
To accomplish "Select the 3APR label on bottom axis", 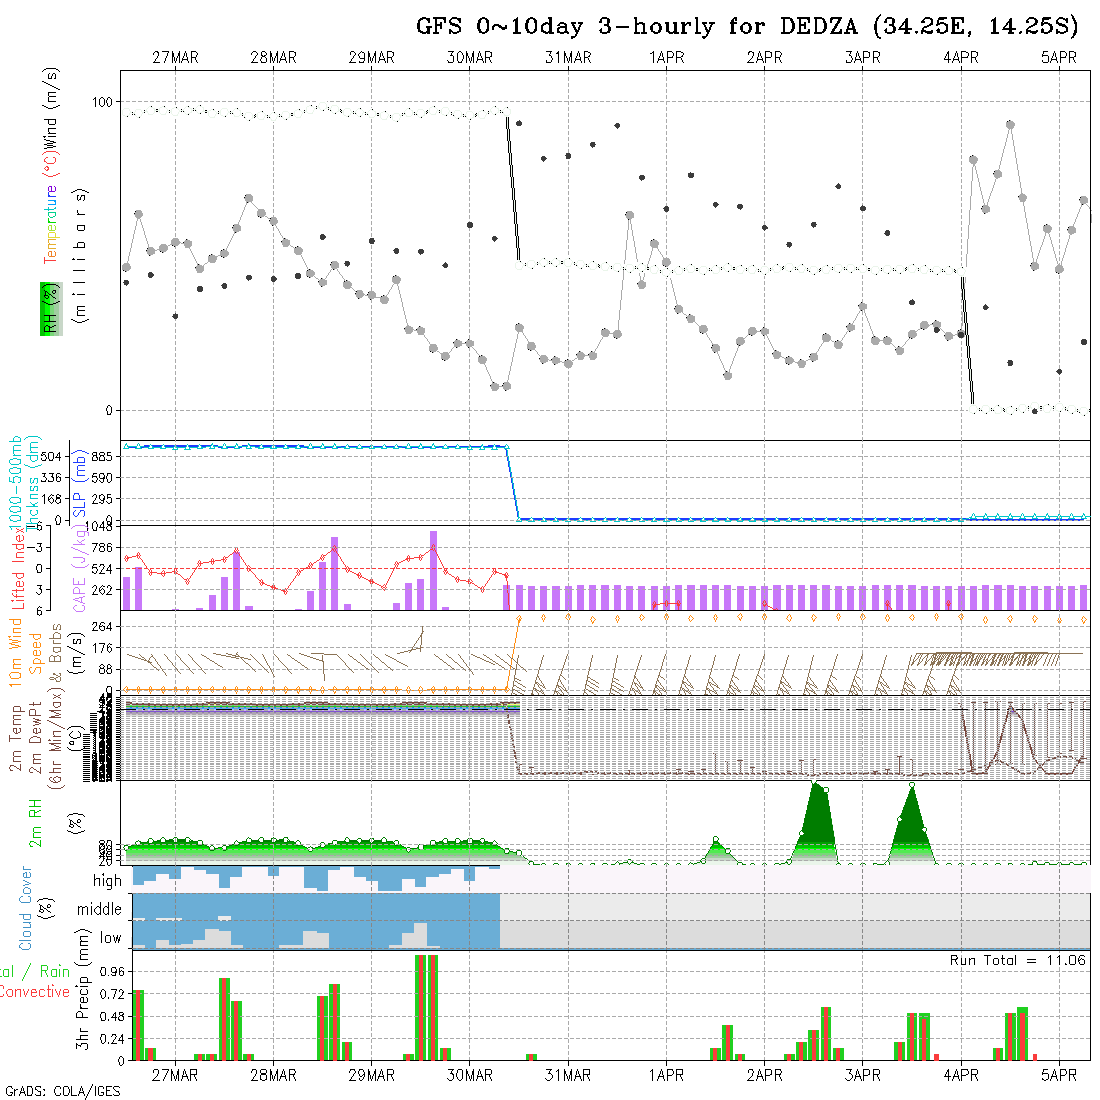I will click(862, 1075).
